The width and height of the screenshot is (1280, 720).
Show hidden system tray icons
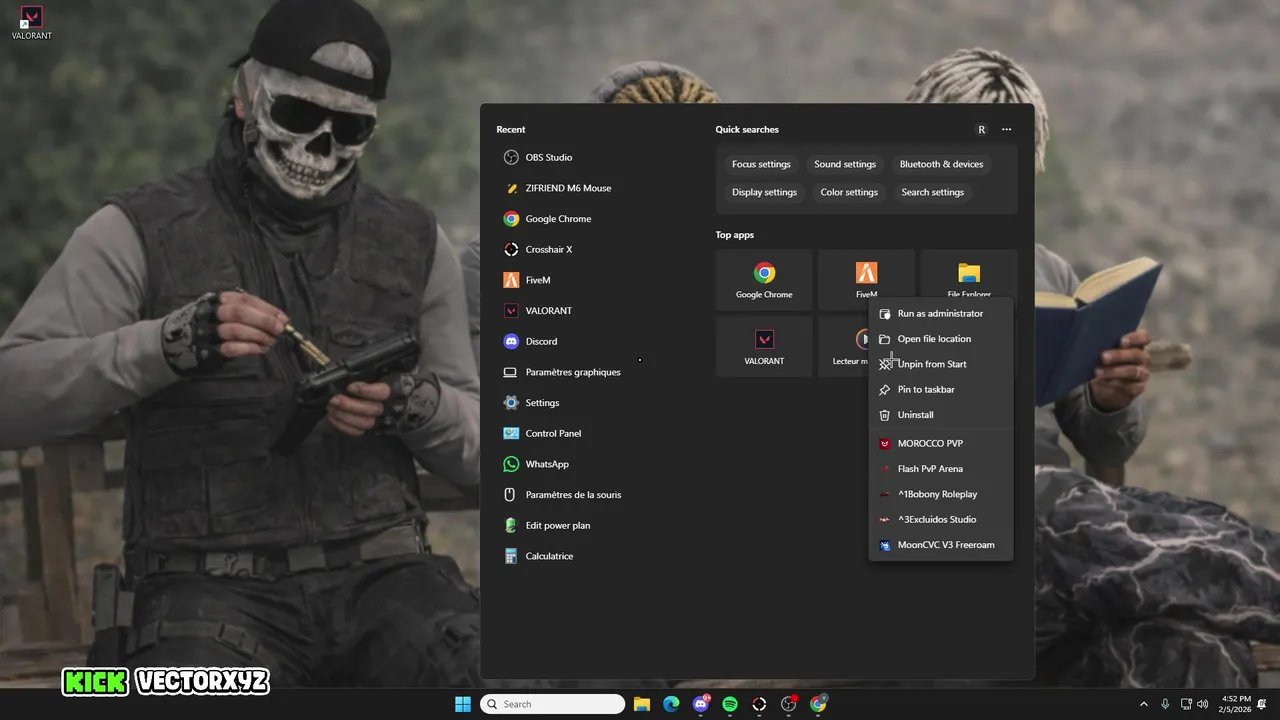[x=1144, y=704]
